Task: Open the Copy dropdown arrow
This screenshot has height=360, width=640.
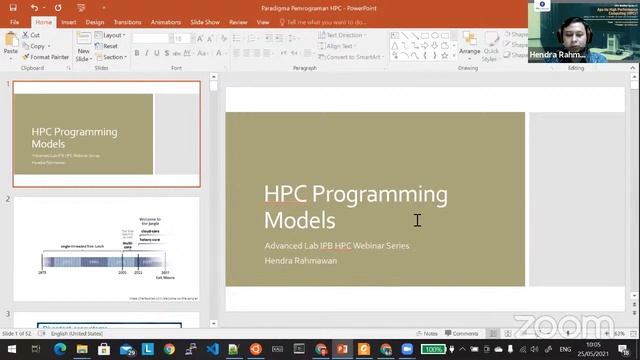Action: [49, 46]
